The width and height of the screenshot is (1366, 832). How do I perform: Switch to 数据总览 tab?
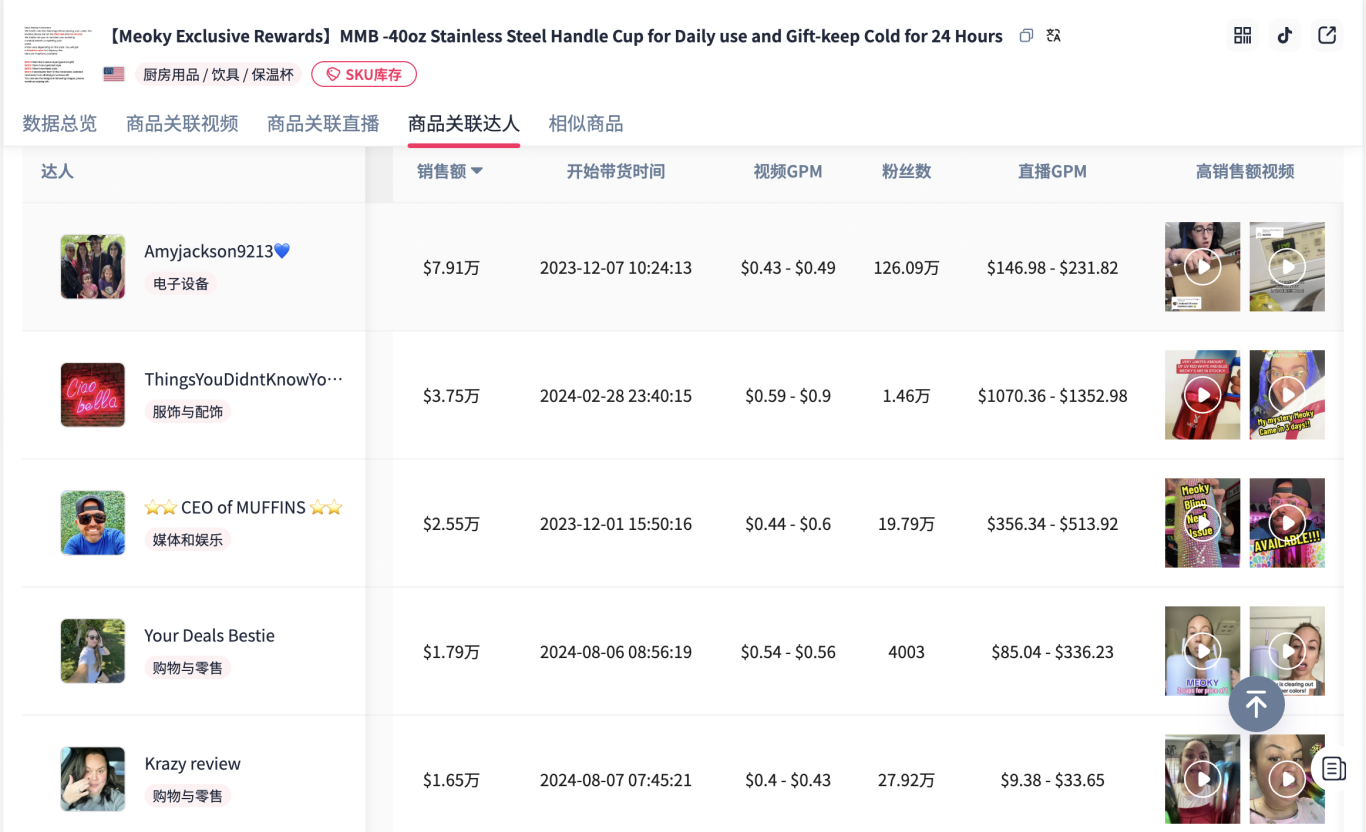[x=60, y=123]
